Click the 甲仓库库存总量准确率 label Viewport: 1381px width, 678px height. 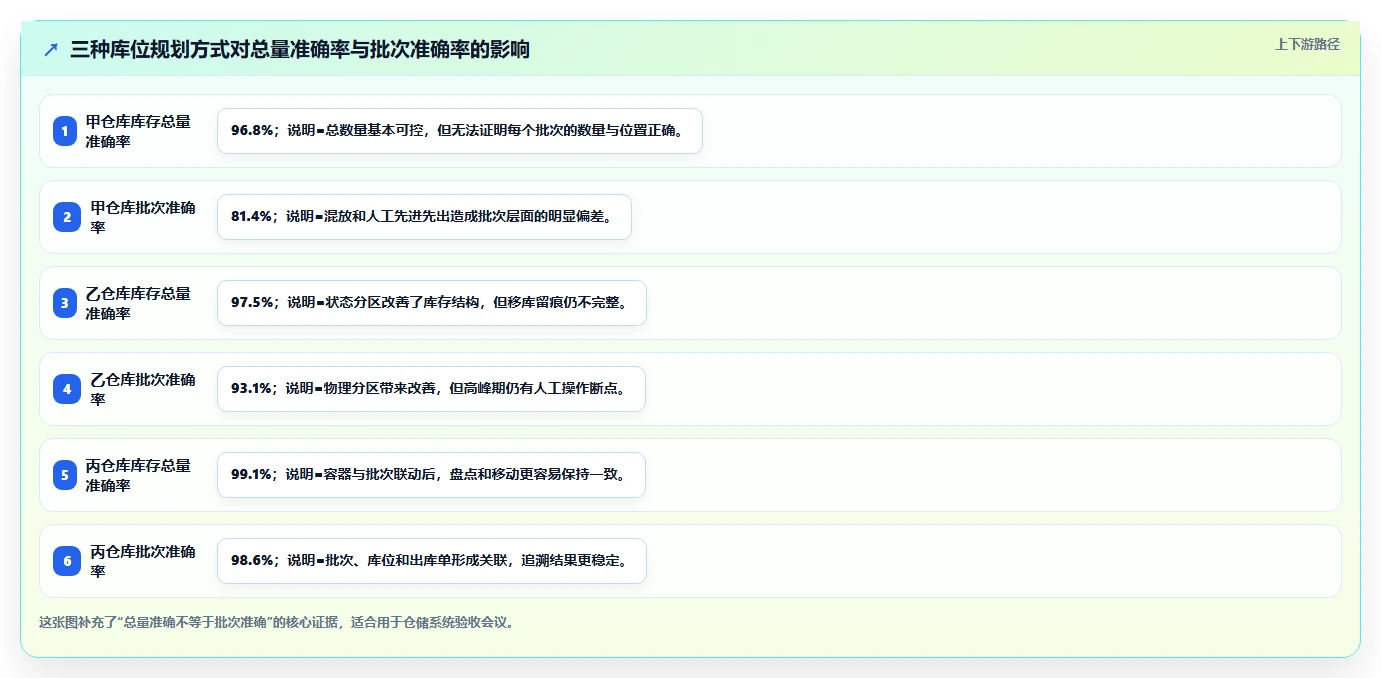[138, 131]
